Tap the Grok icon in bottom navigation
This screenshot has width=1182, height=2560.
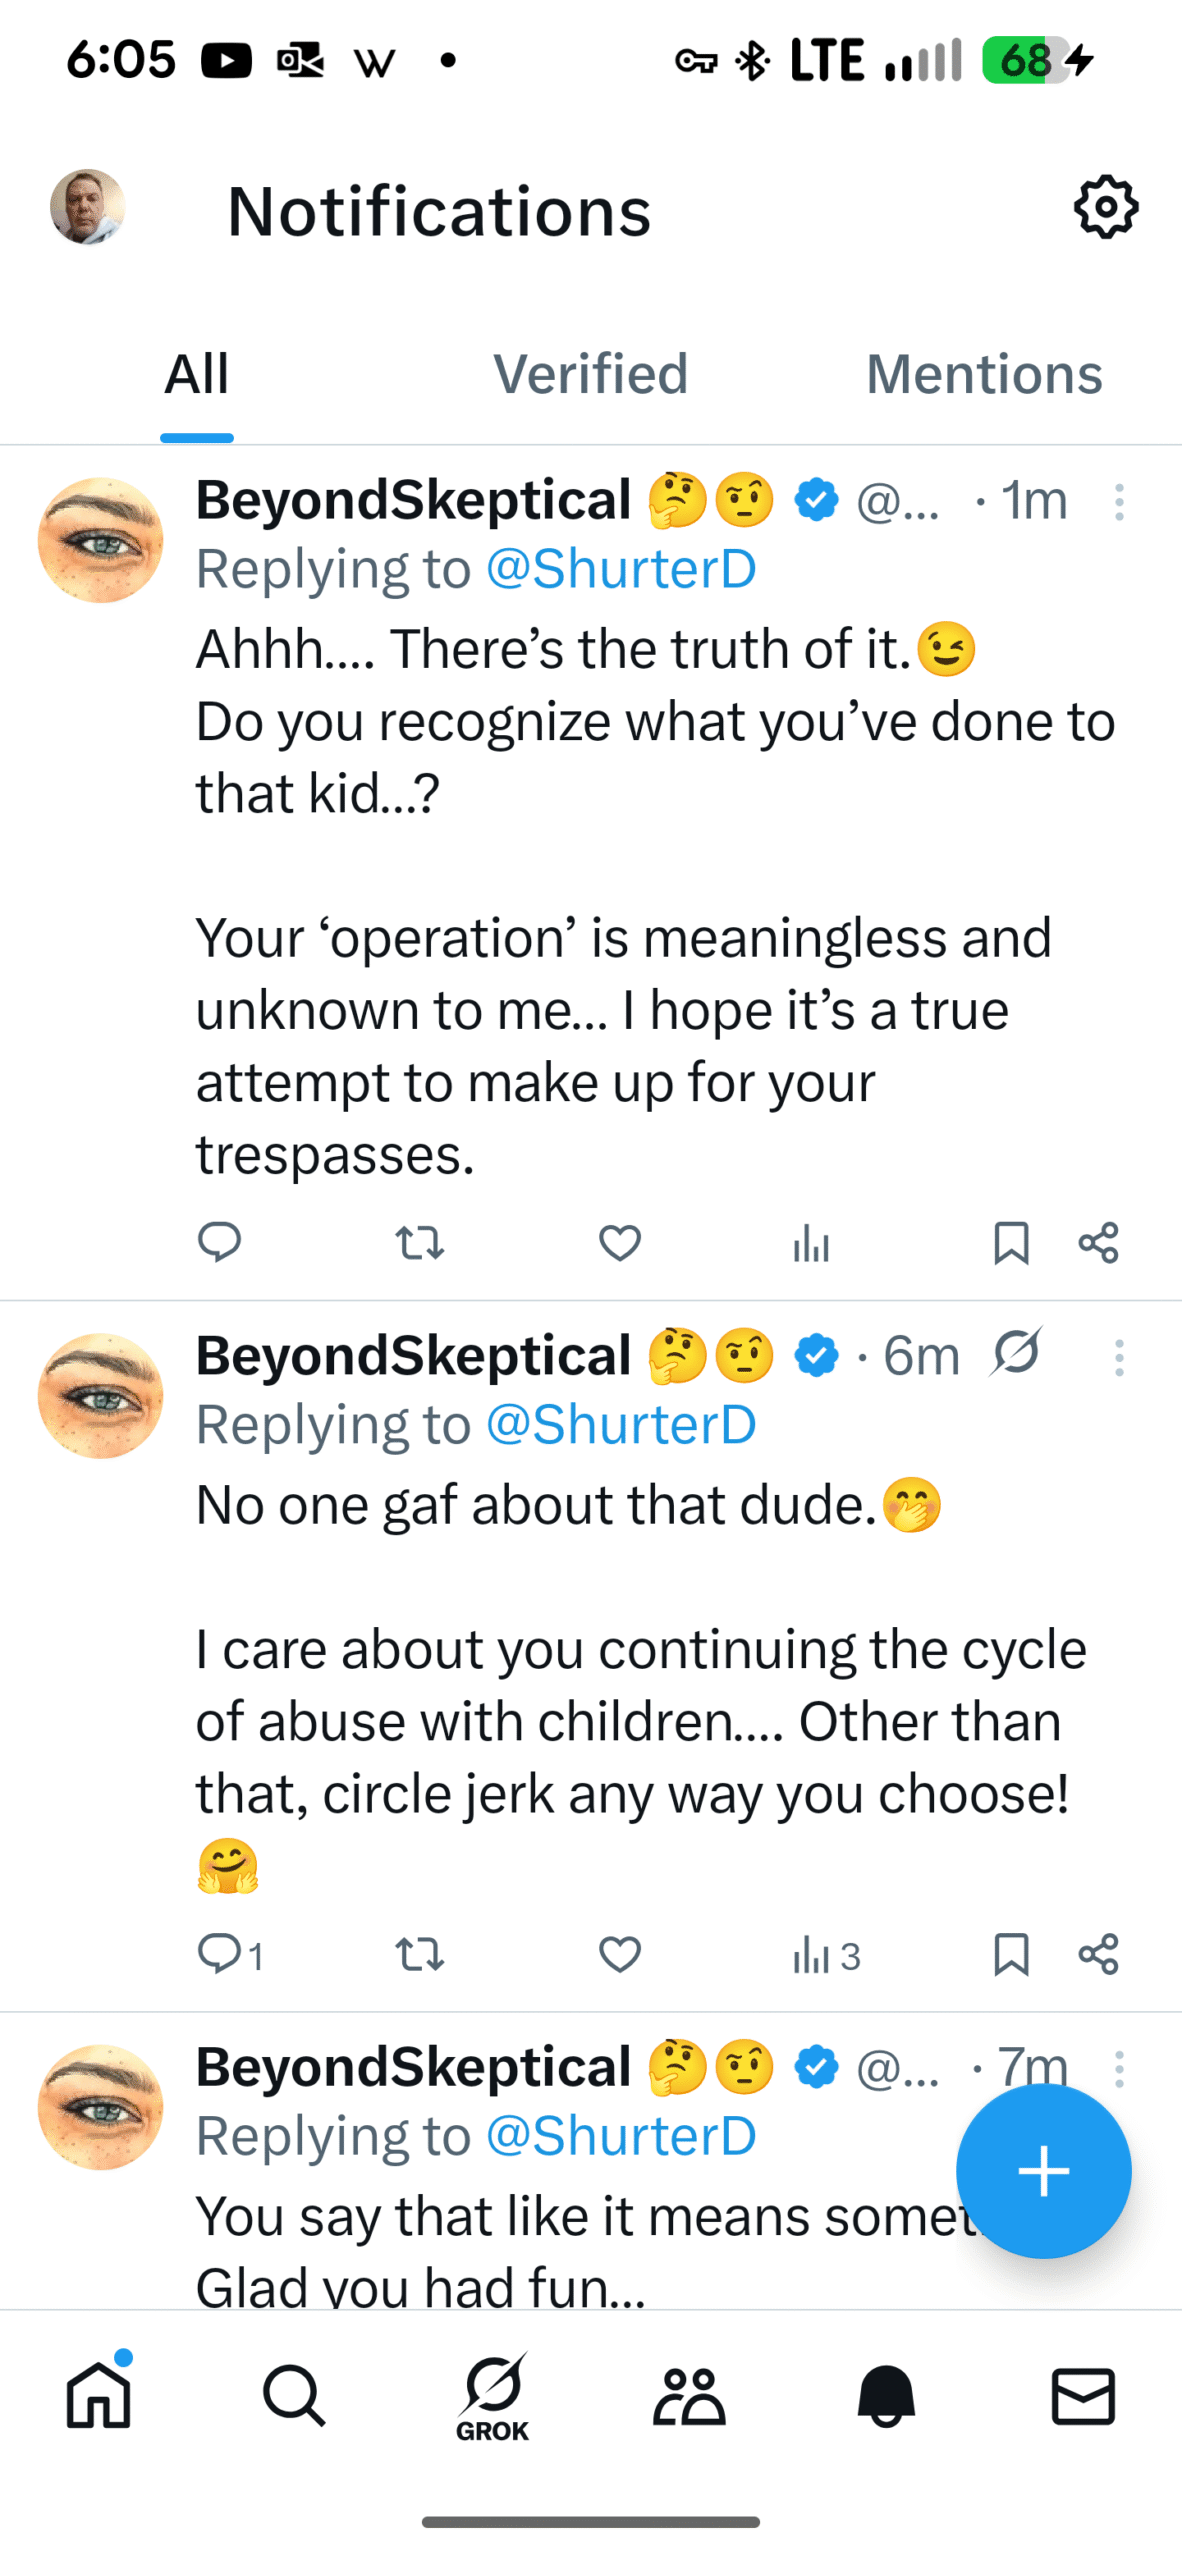pyautogui.click(x=492, y=2395)
